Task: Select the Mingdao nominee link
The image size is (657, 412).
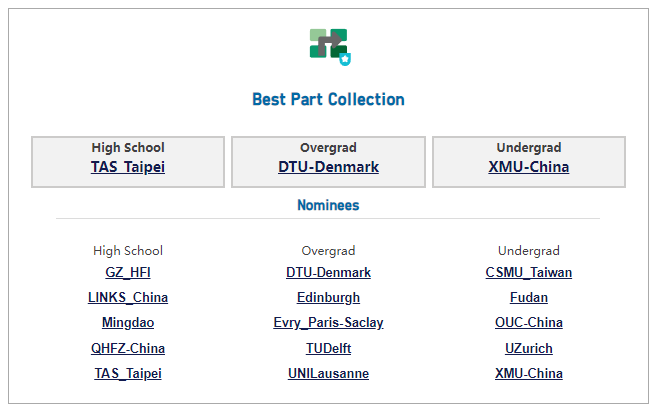Action: [128, 323]
